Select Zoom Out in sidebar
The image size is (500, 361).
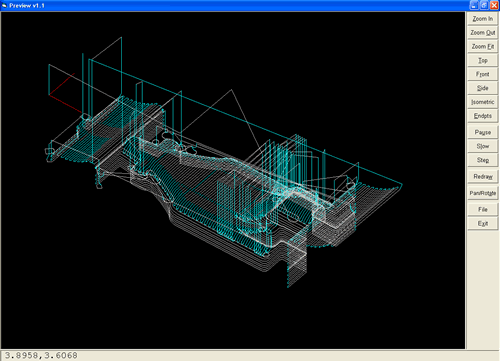click(x=482, y=33)
